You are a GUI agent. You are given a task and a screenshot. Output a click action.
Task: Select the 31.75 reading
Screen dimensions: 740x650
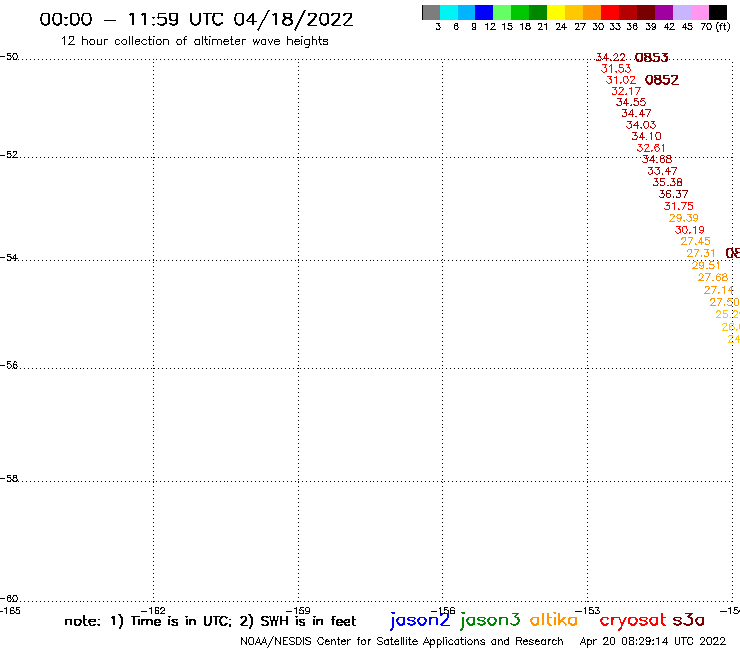click(679, 206)
